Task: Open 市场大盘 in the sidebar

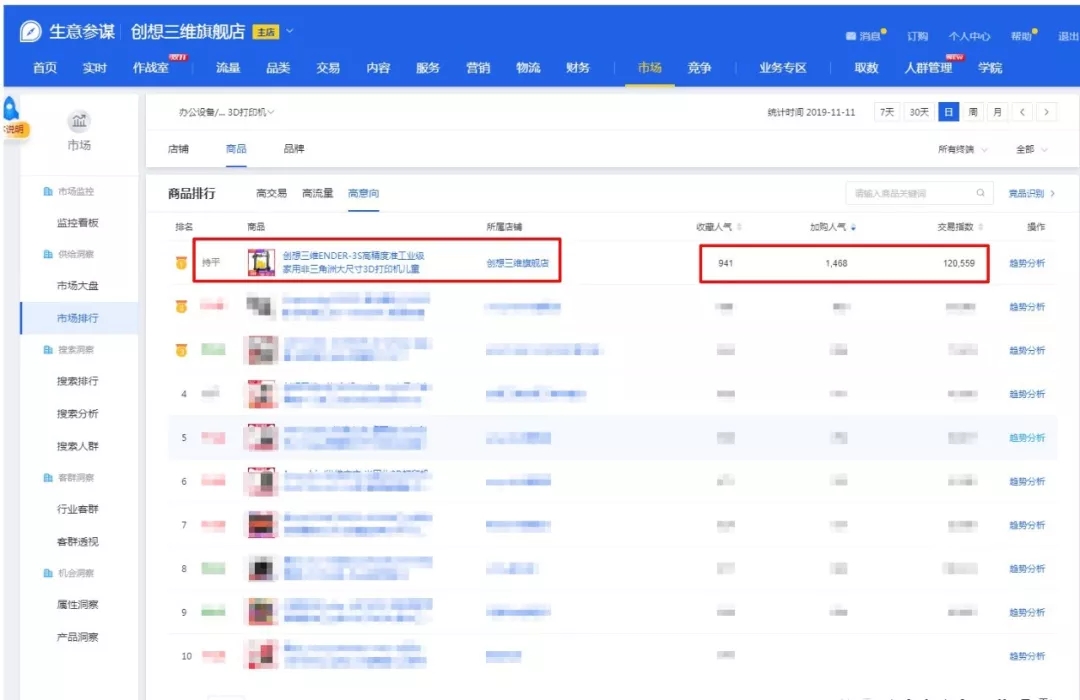Action: point(78,285)
